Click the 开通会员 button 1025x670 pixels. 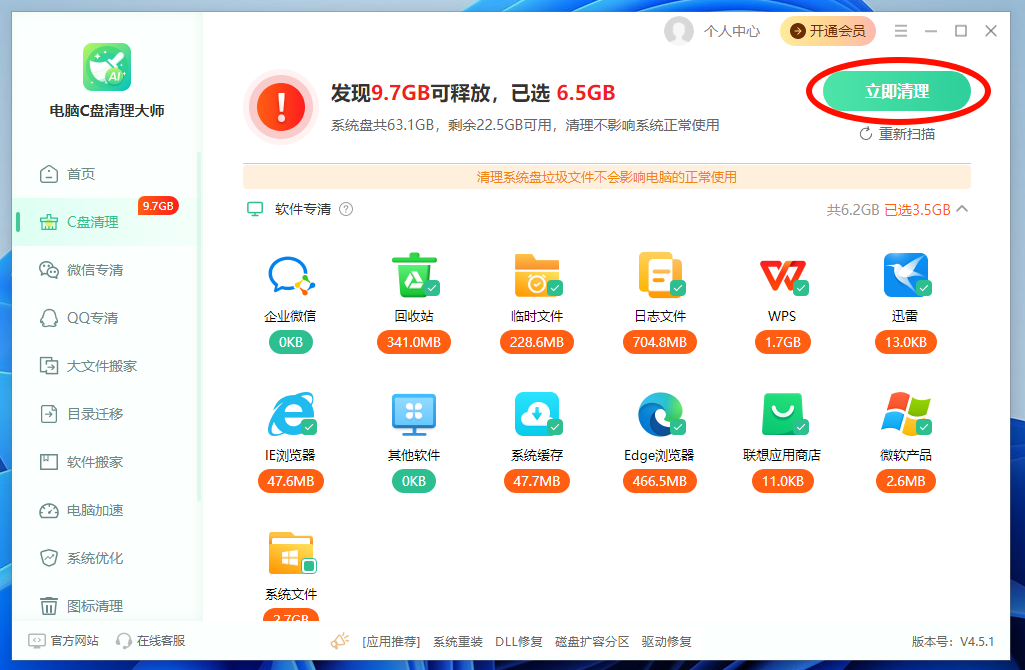coord(828,31)
